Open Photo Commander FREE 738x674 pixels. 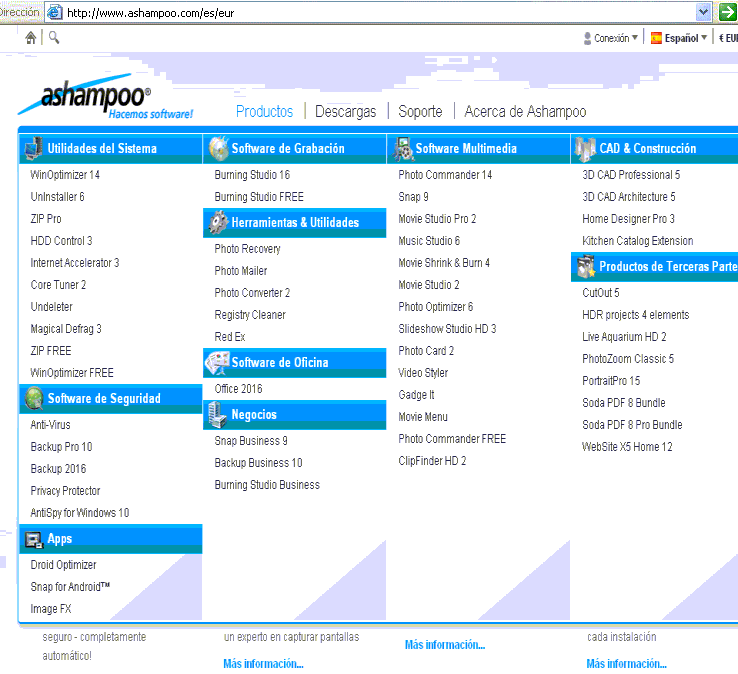point(452,439)
